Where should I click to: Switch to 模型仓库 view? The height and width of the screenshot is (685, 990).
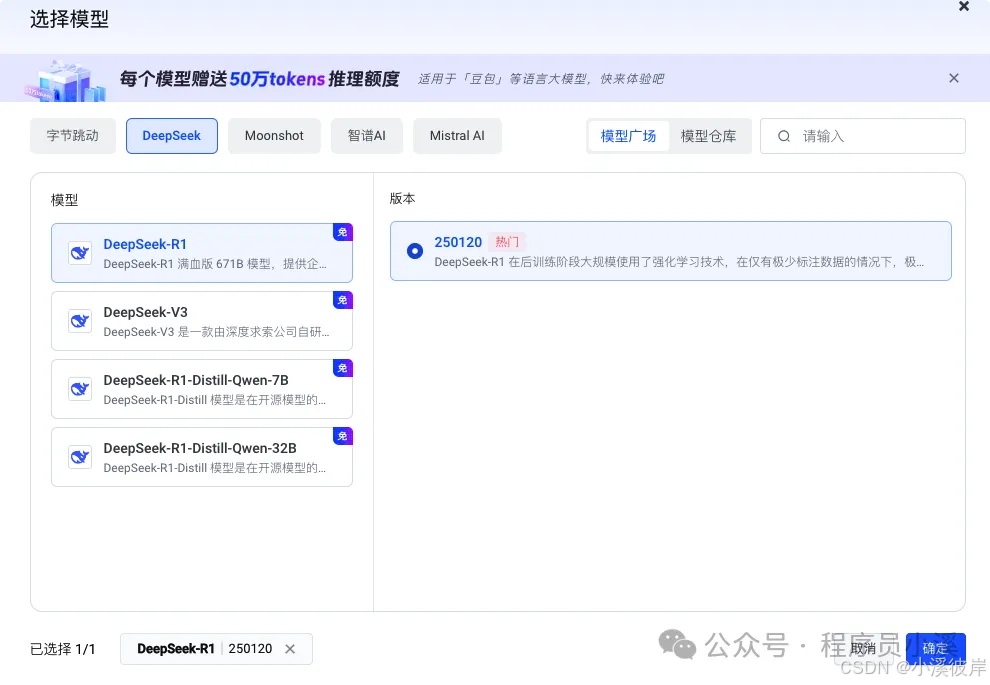pos(708,136)
